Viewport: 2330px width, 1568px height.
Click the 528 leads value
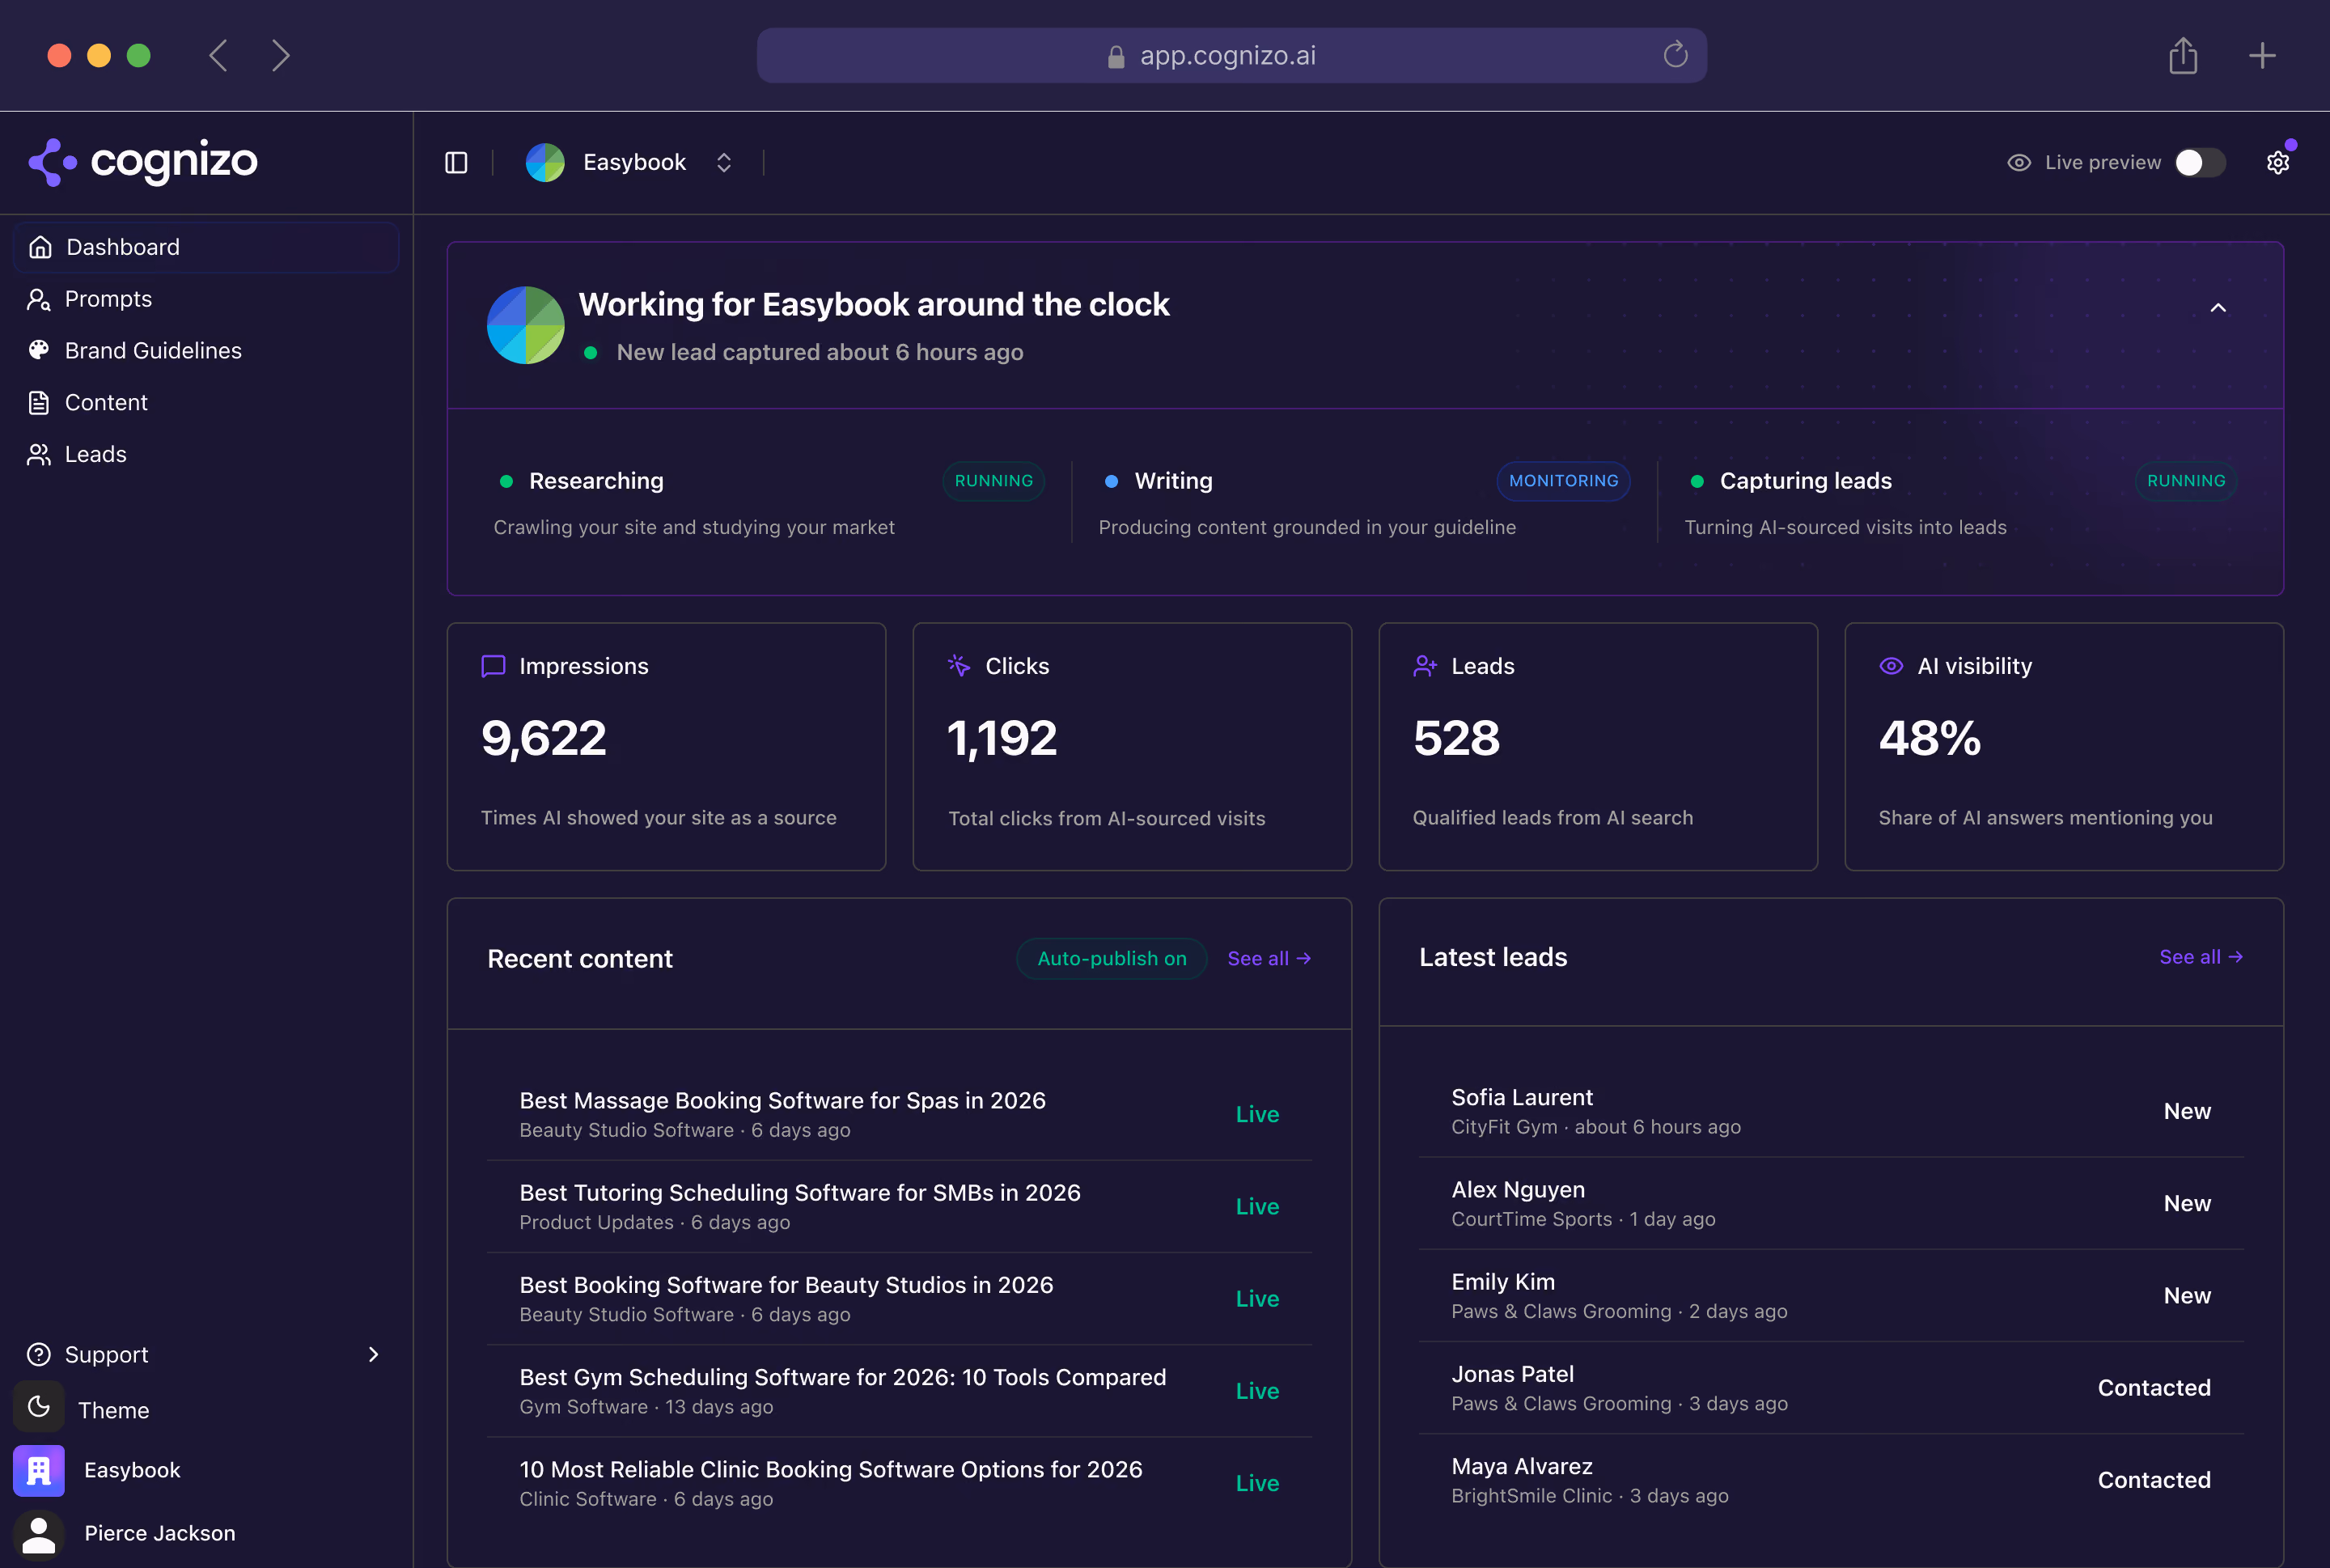(x=1456, y=740)
